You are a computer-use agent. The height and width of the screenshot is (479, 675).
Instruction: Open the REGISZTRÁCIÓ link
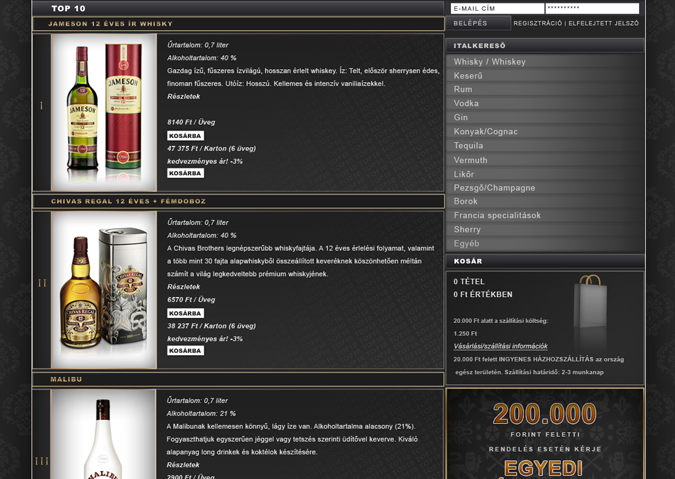538,23
